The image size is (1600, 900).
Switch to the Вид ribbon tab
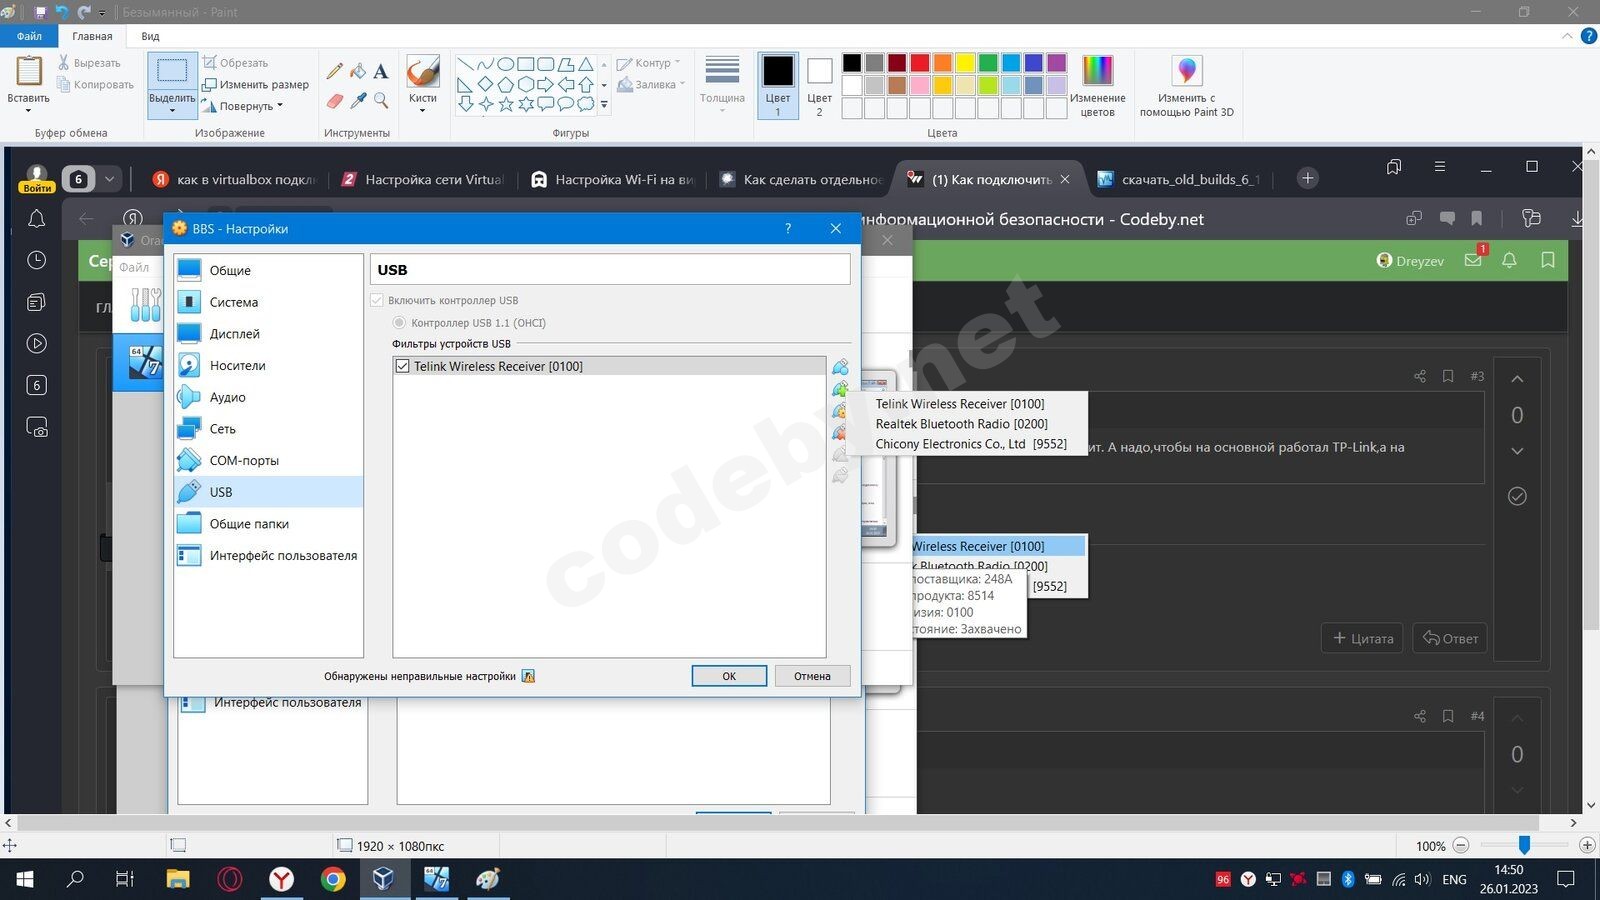pos(150,36)
